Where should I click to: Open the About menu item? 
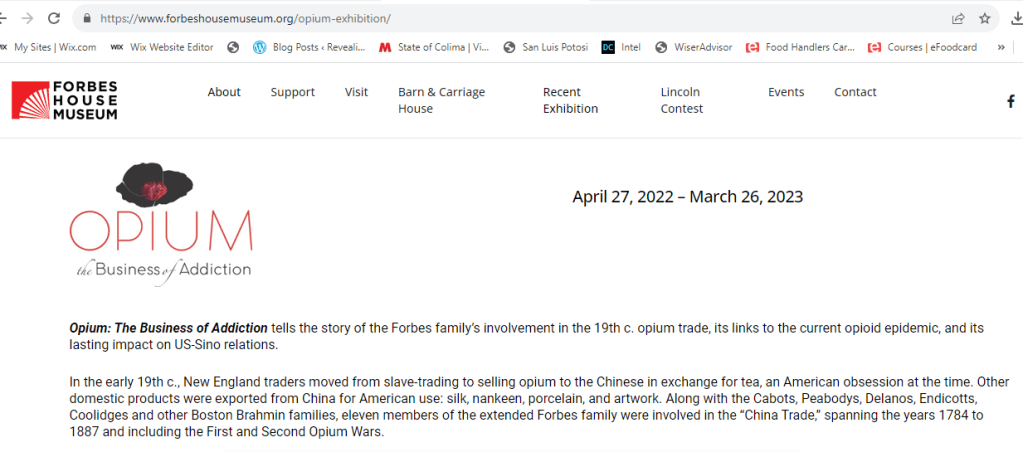224,92
